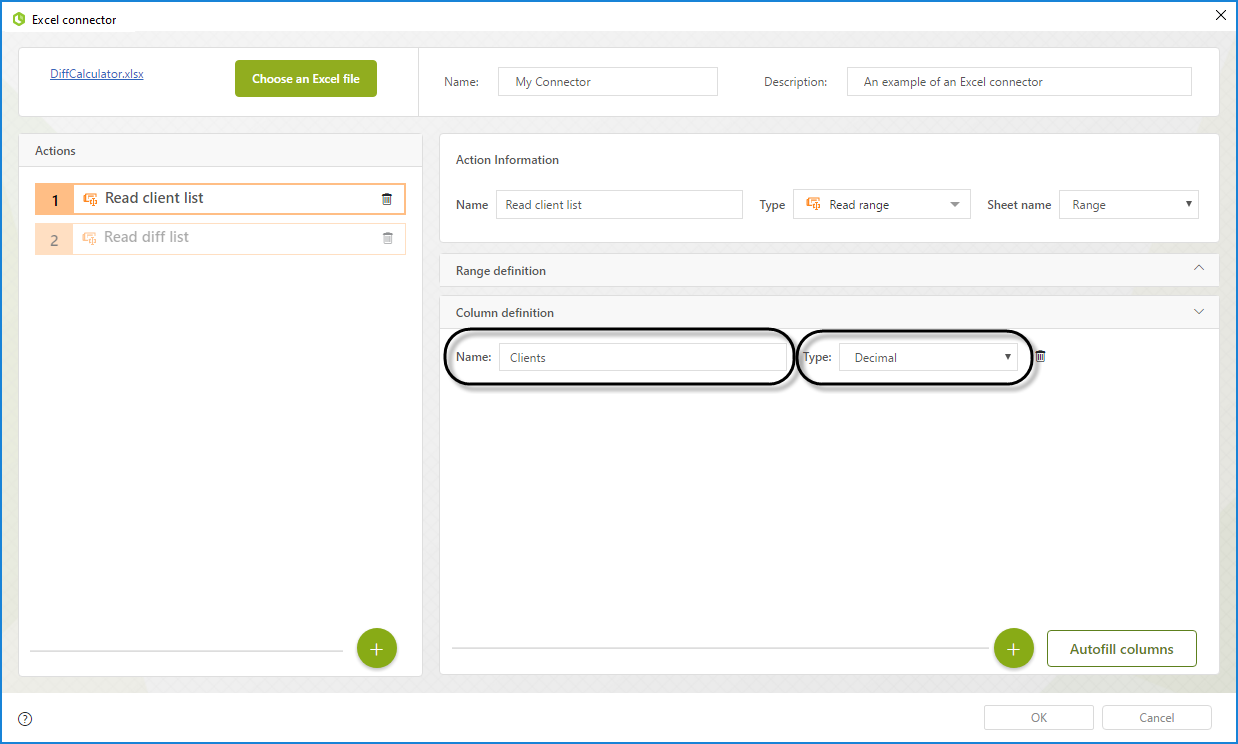Screen dimensions: 1238x744
Task: Remove the Clients column definition
Action: click(x=1040, y=357)
